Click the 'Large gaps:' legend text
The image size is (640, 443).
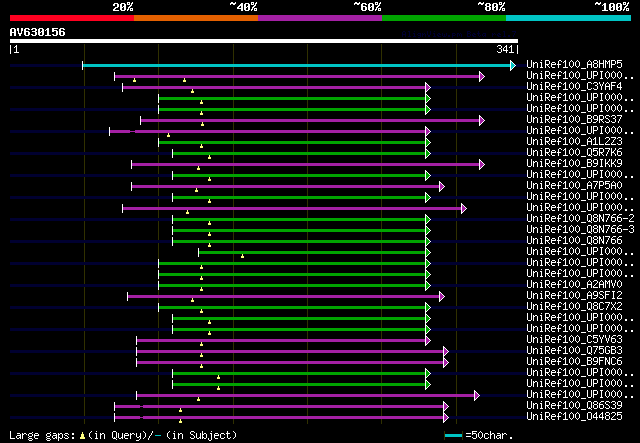pos(42,436)
